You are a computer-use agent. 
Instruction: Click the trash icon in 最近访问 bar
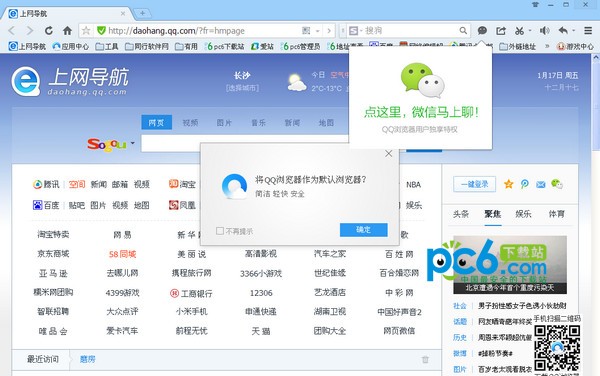[425, 359]
